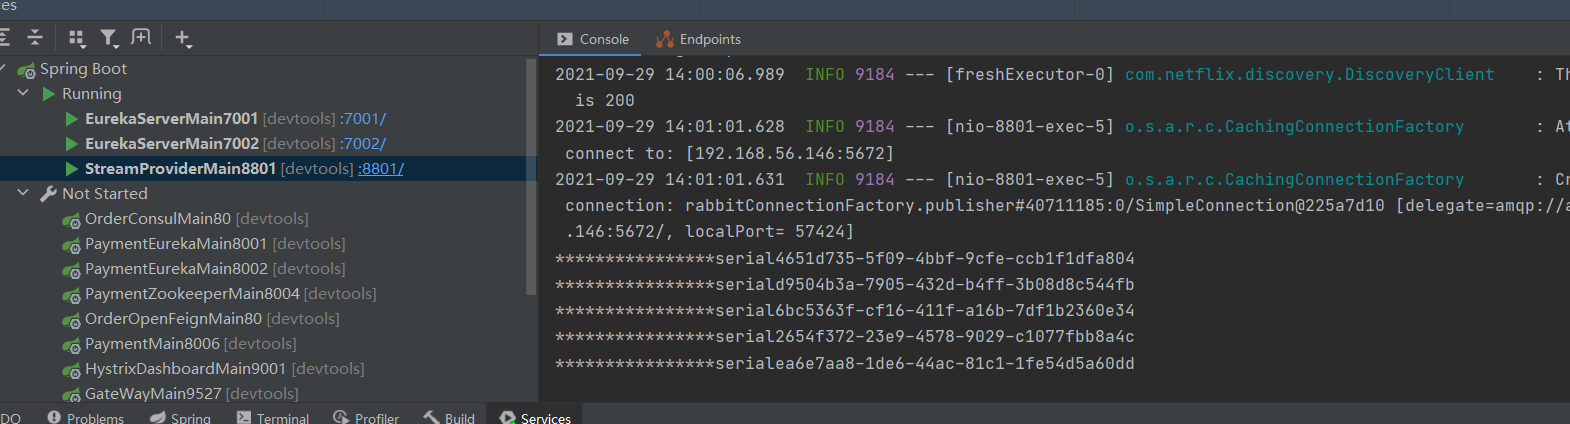The image size is (1570, 424).
Task: Open the Group By options icon
Action: pyautogui.click(x=77, y=38)
